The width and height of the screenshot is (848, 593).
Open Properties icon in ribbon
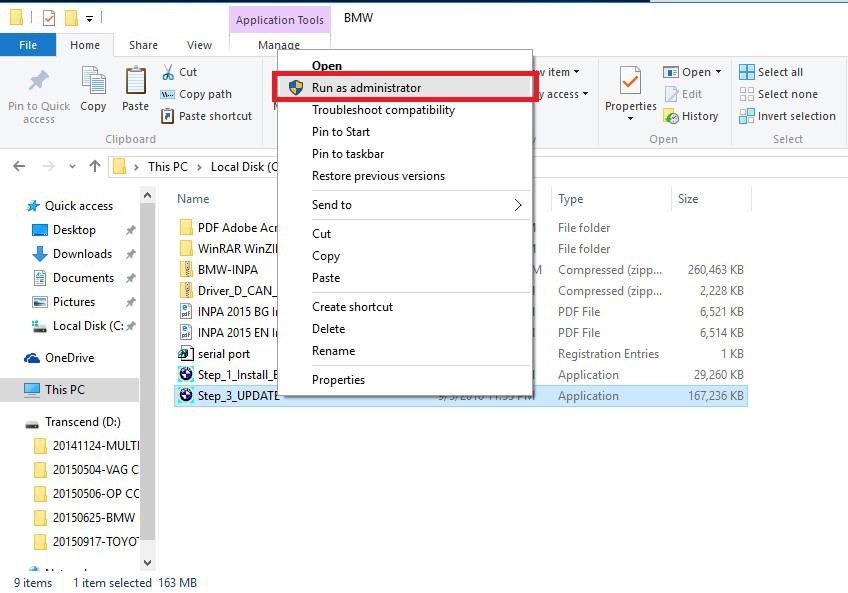[631, 81]
